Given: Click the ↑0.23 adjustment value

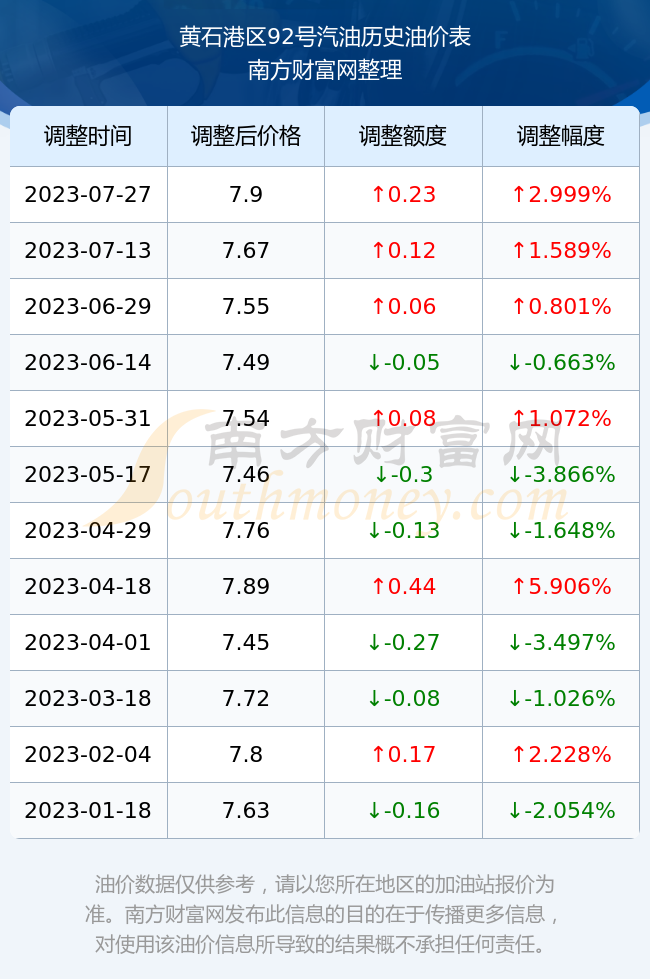Looking at the screenshot, I should (x=403, y=194).
